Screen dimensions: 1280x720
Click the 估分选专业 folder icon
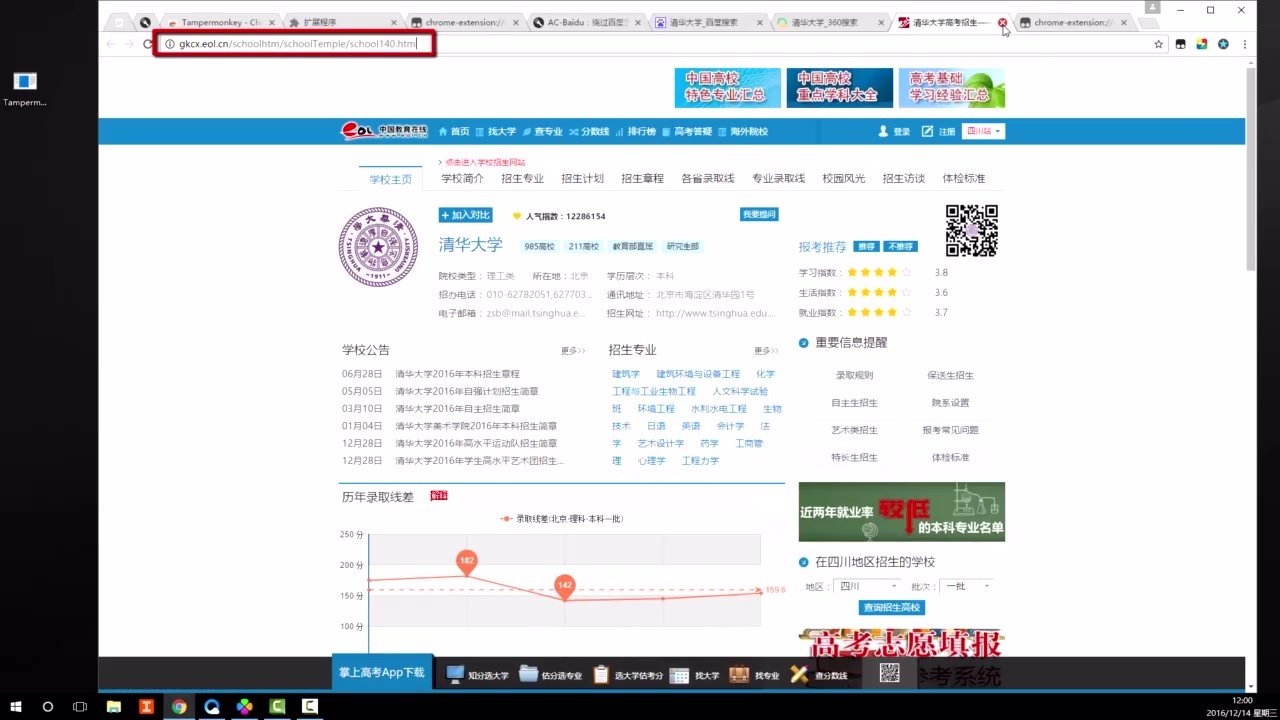528,674
